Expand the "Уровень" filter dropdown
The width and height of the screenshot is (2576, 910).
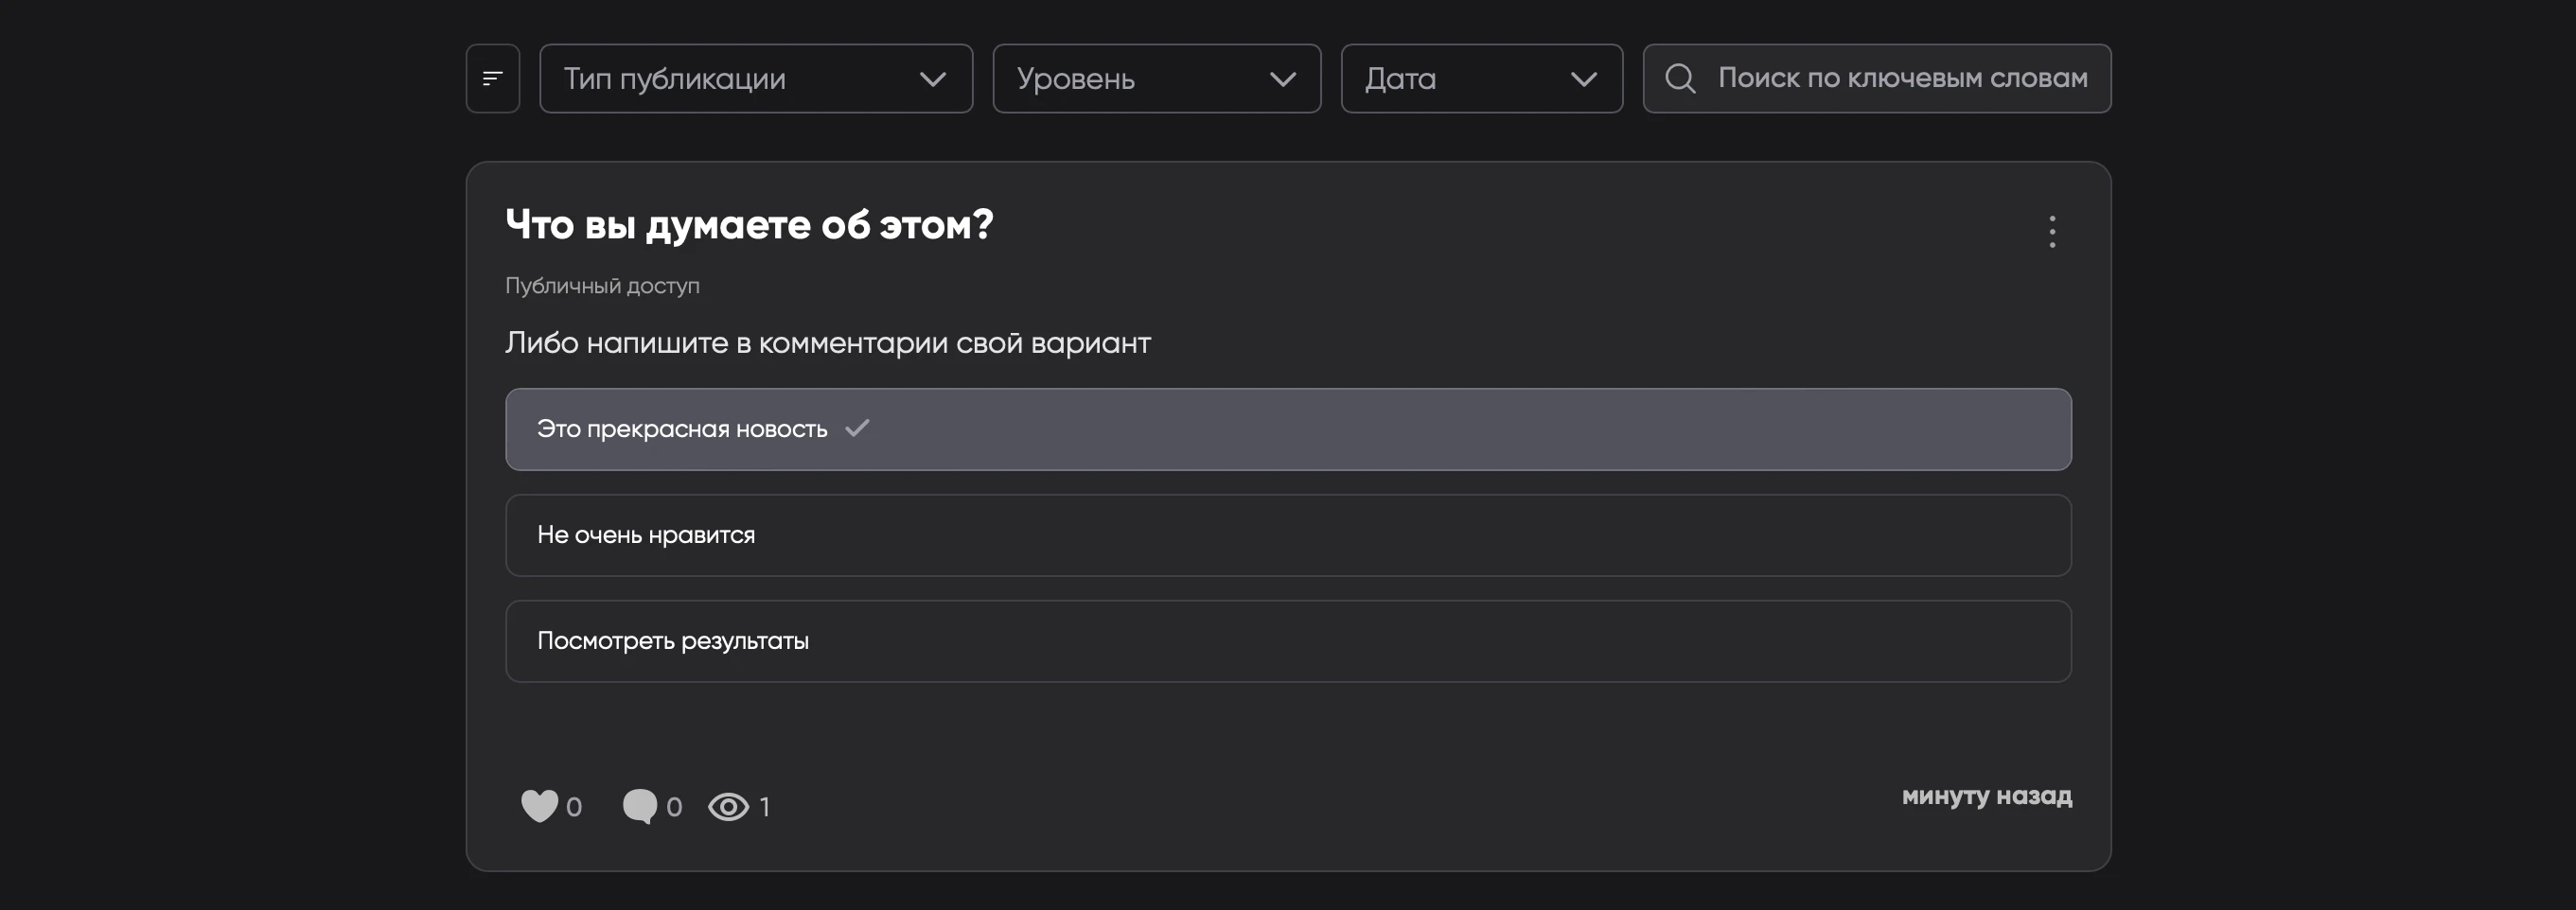(x=1156, y=78)
